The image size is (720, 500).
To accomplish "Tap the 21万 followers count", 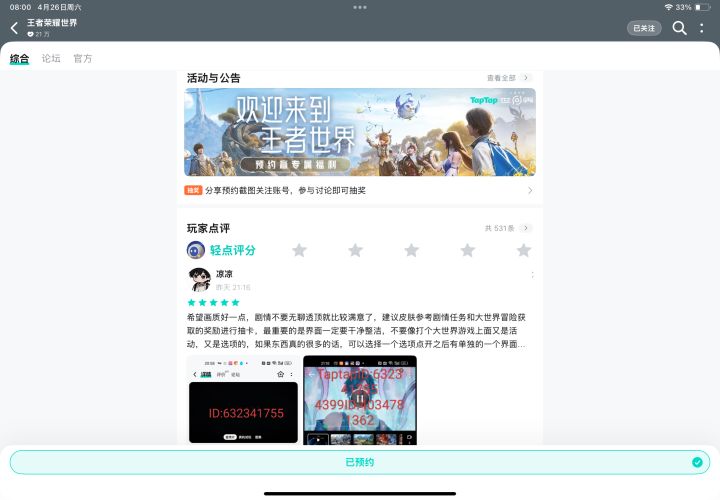I will click(x=39, y=34).
